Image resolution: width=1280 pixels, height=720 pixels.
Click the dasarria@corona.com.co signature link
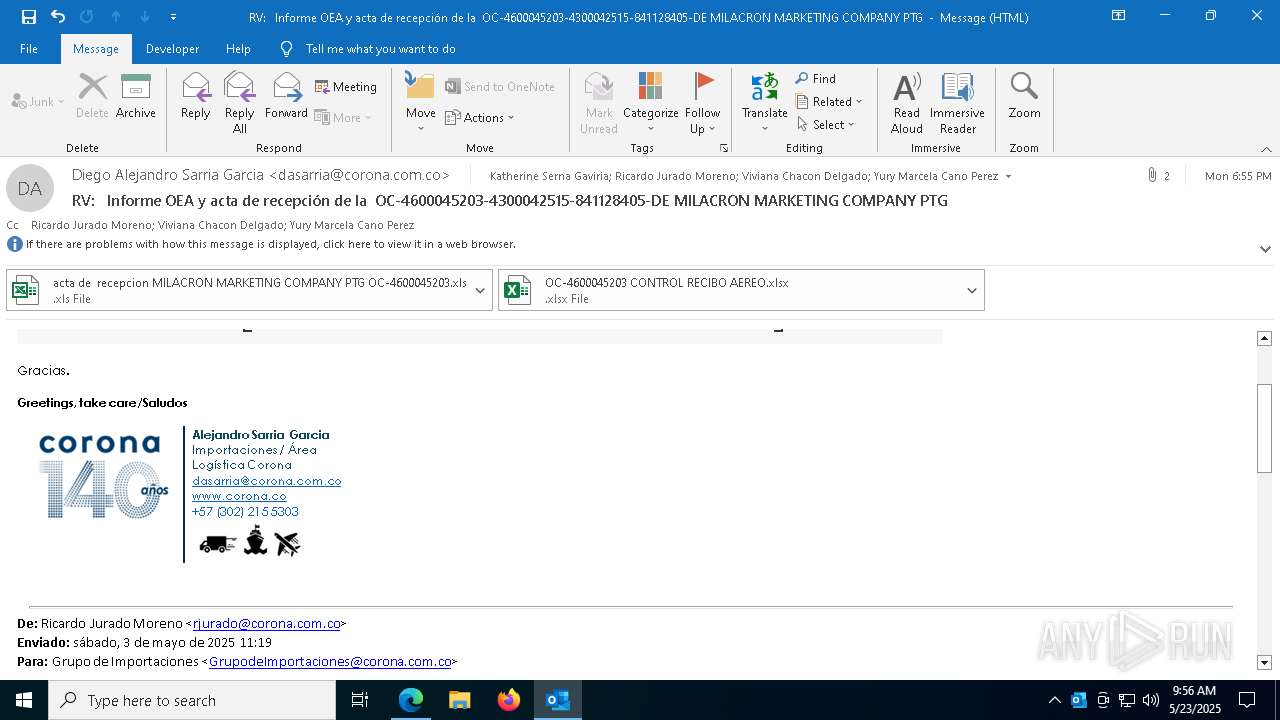[267, 481]
